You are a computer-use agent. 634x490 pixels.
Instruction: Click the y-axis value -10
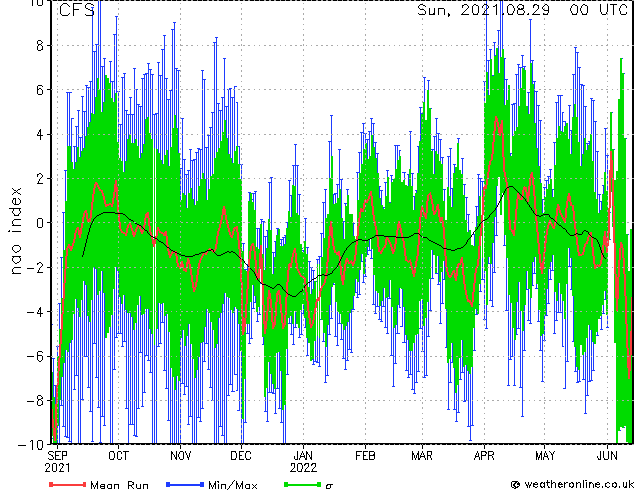(x=31, y=444)
